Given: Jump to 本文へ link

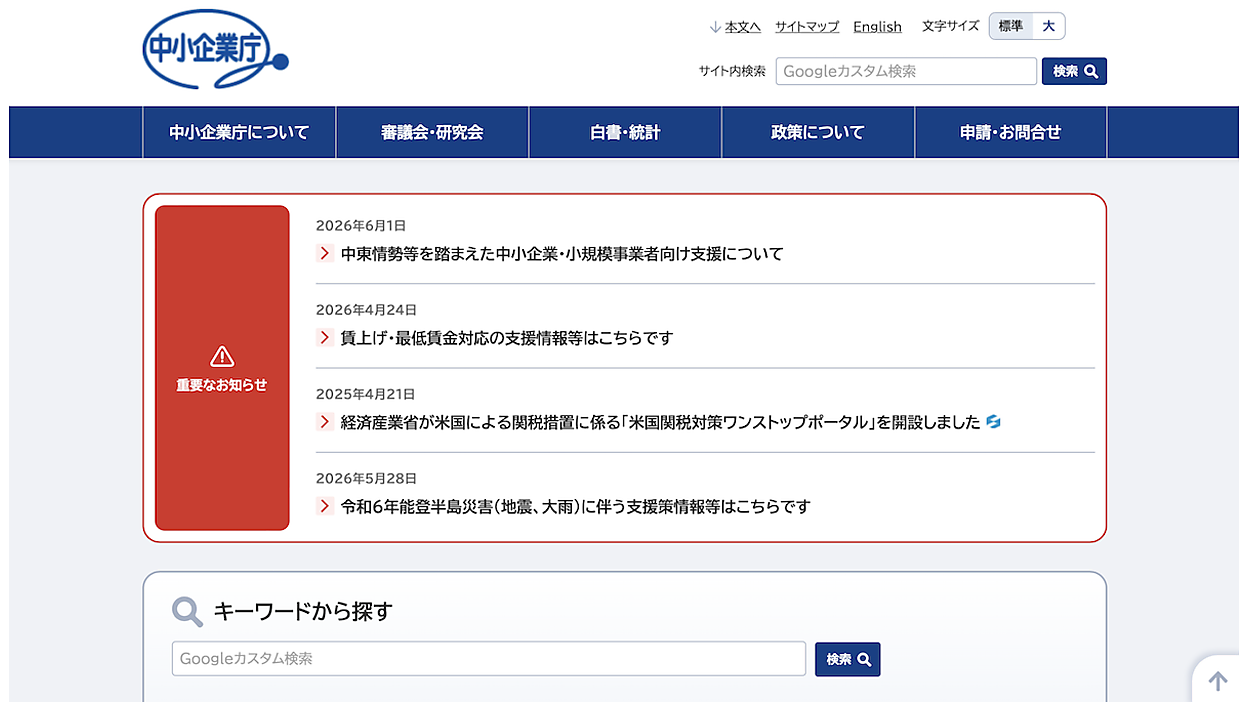Looking at the screenshot, I should click(x=743, y=27).
